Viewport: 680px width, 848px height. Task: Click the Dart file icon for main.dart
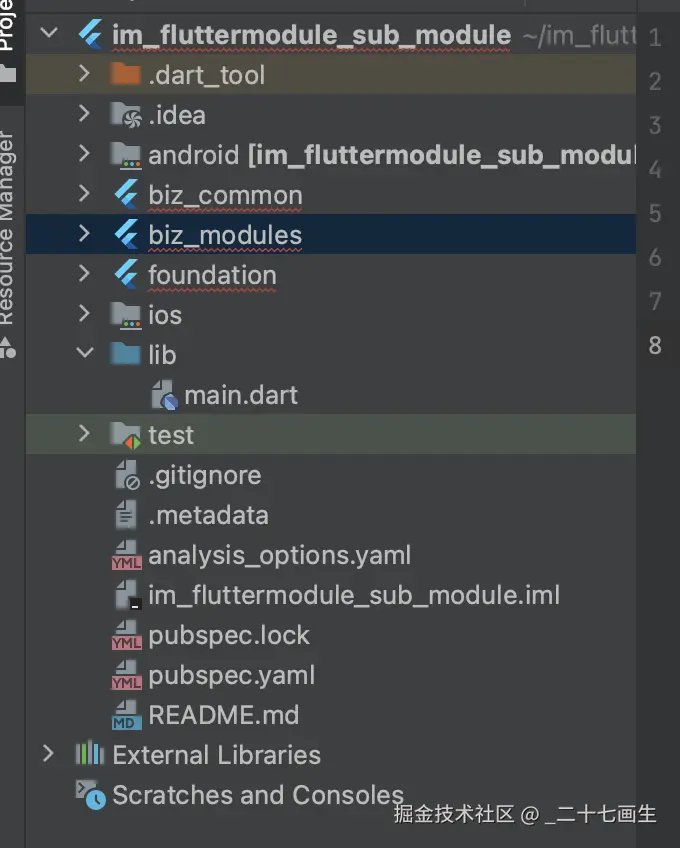click(x=164, y=395)
